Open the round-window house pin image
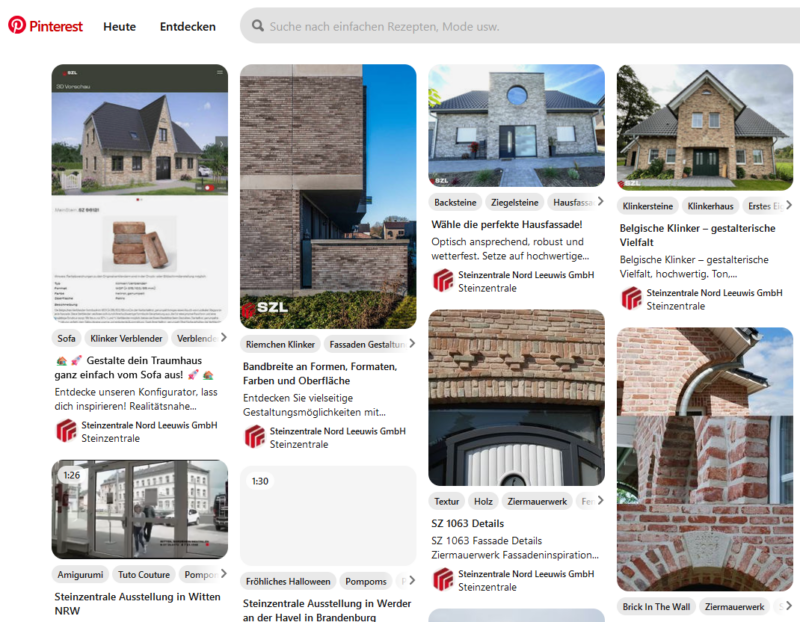This screenshot has width=800, height=622. point(516,126)
